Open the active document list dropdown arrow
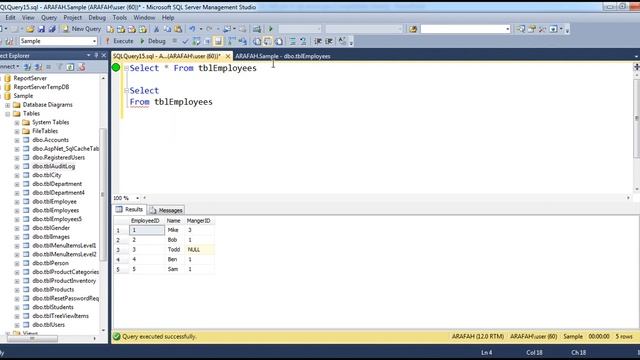This screenshot has height=360, width=640. click(x=636, y=56)
